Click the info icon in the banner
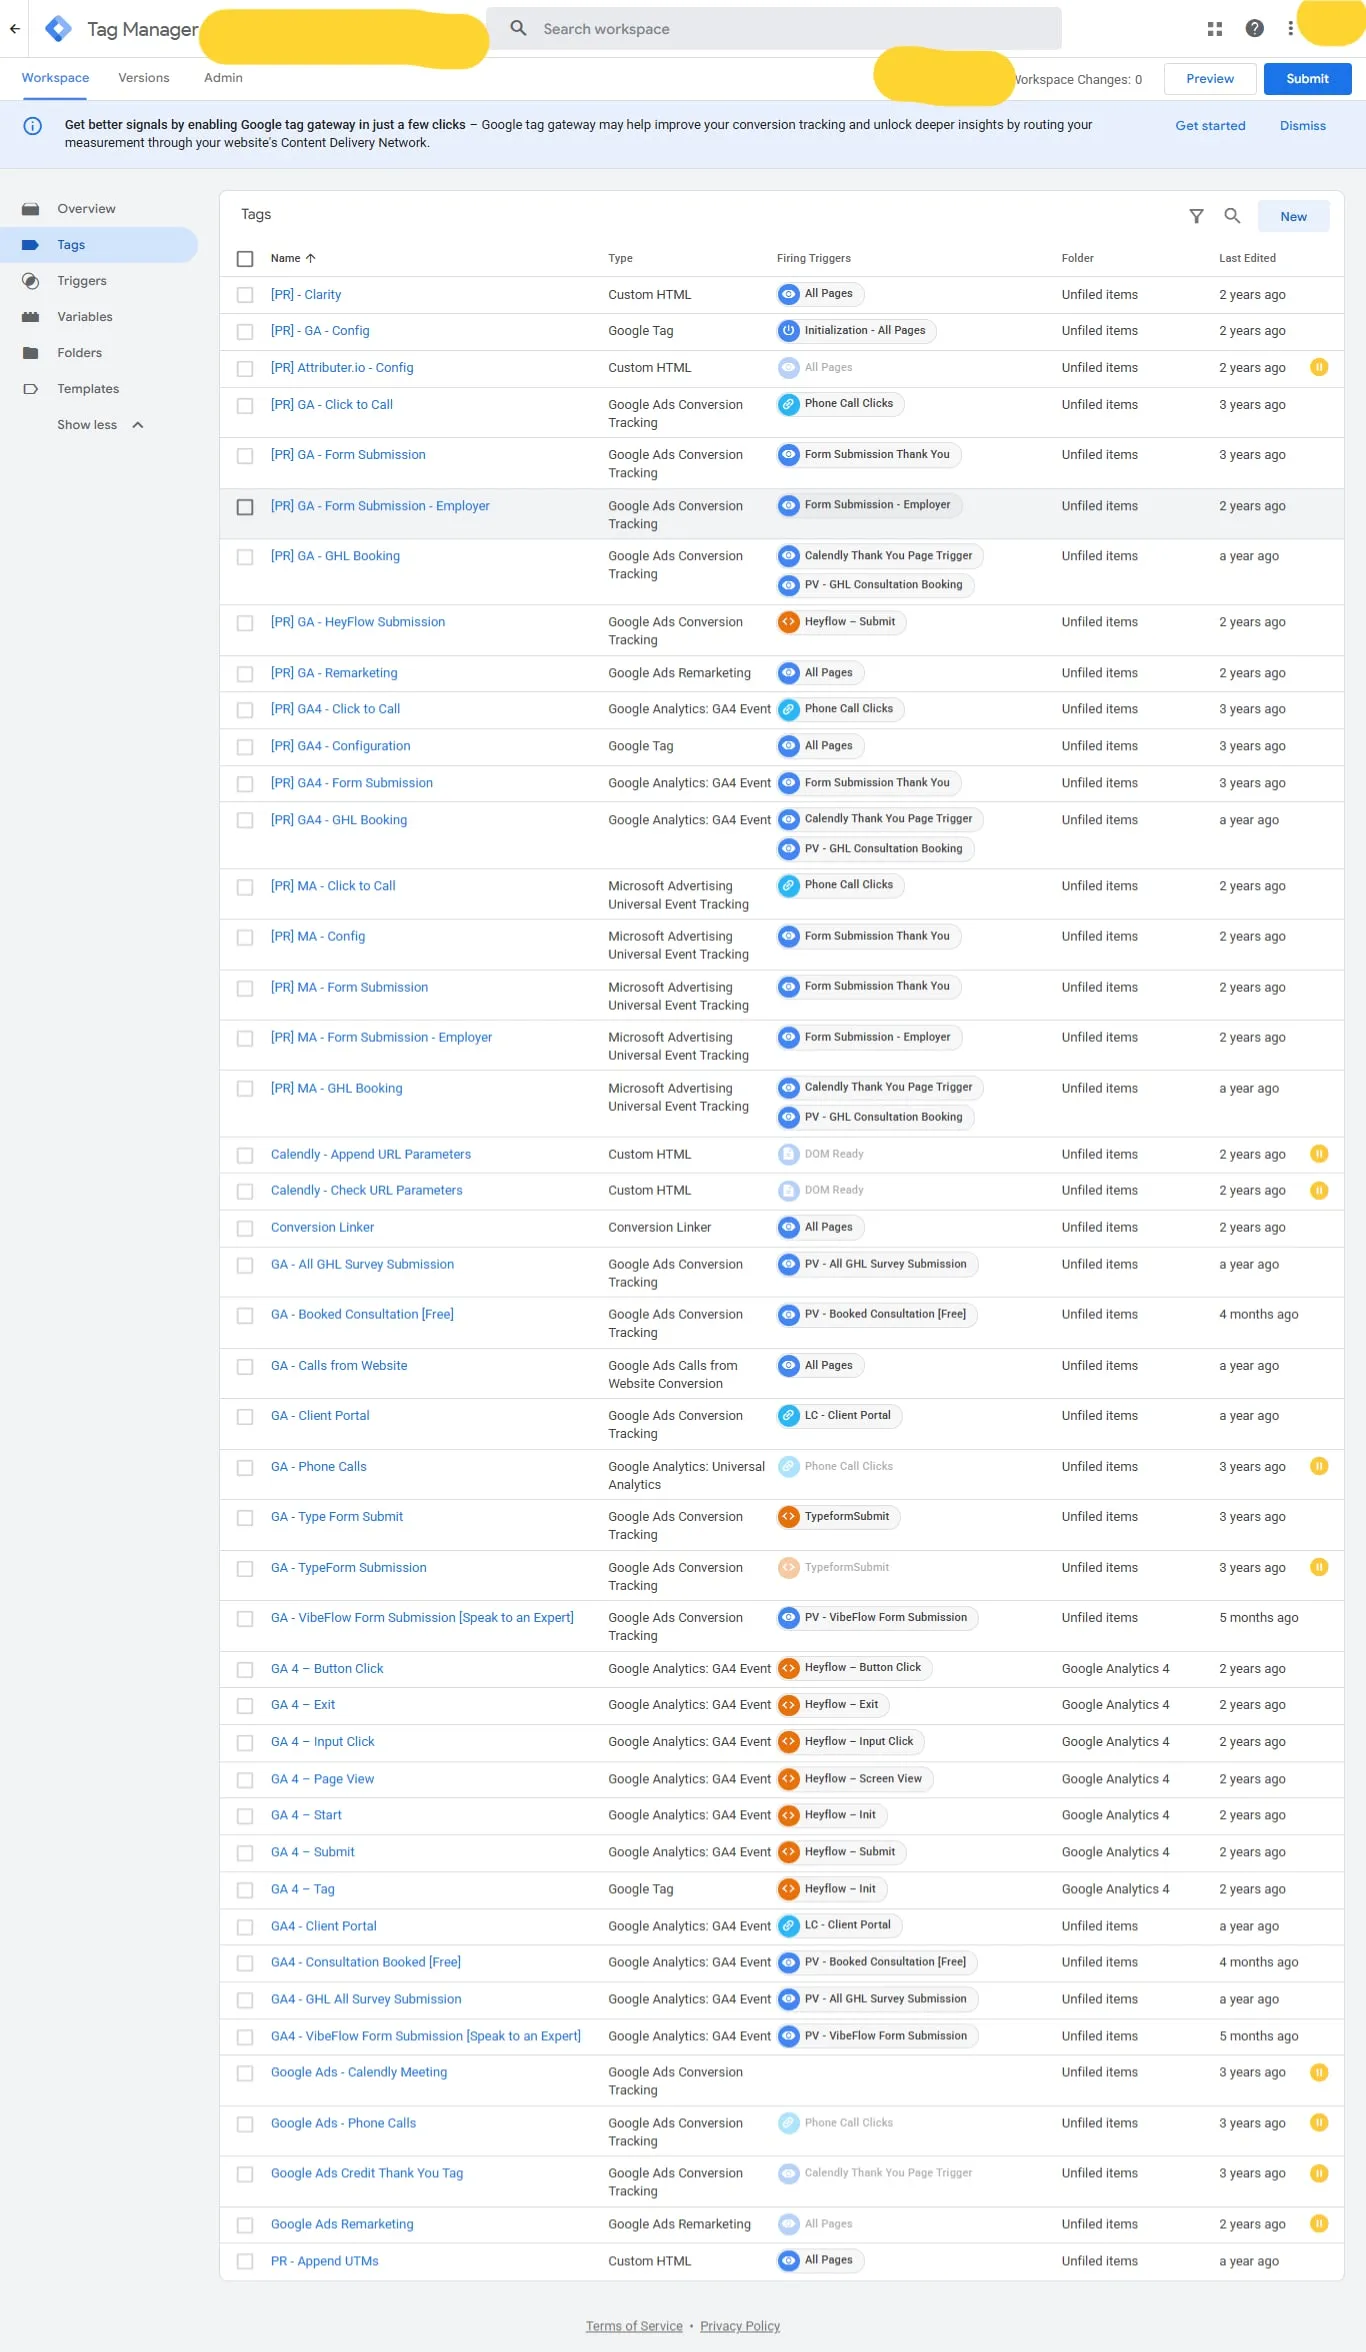This screenshot has width=1366, height=2352. [x=32, y=126]
